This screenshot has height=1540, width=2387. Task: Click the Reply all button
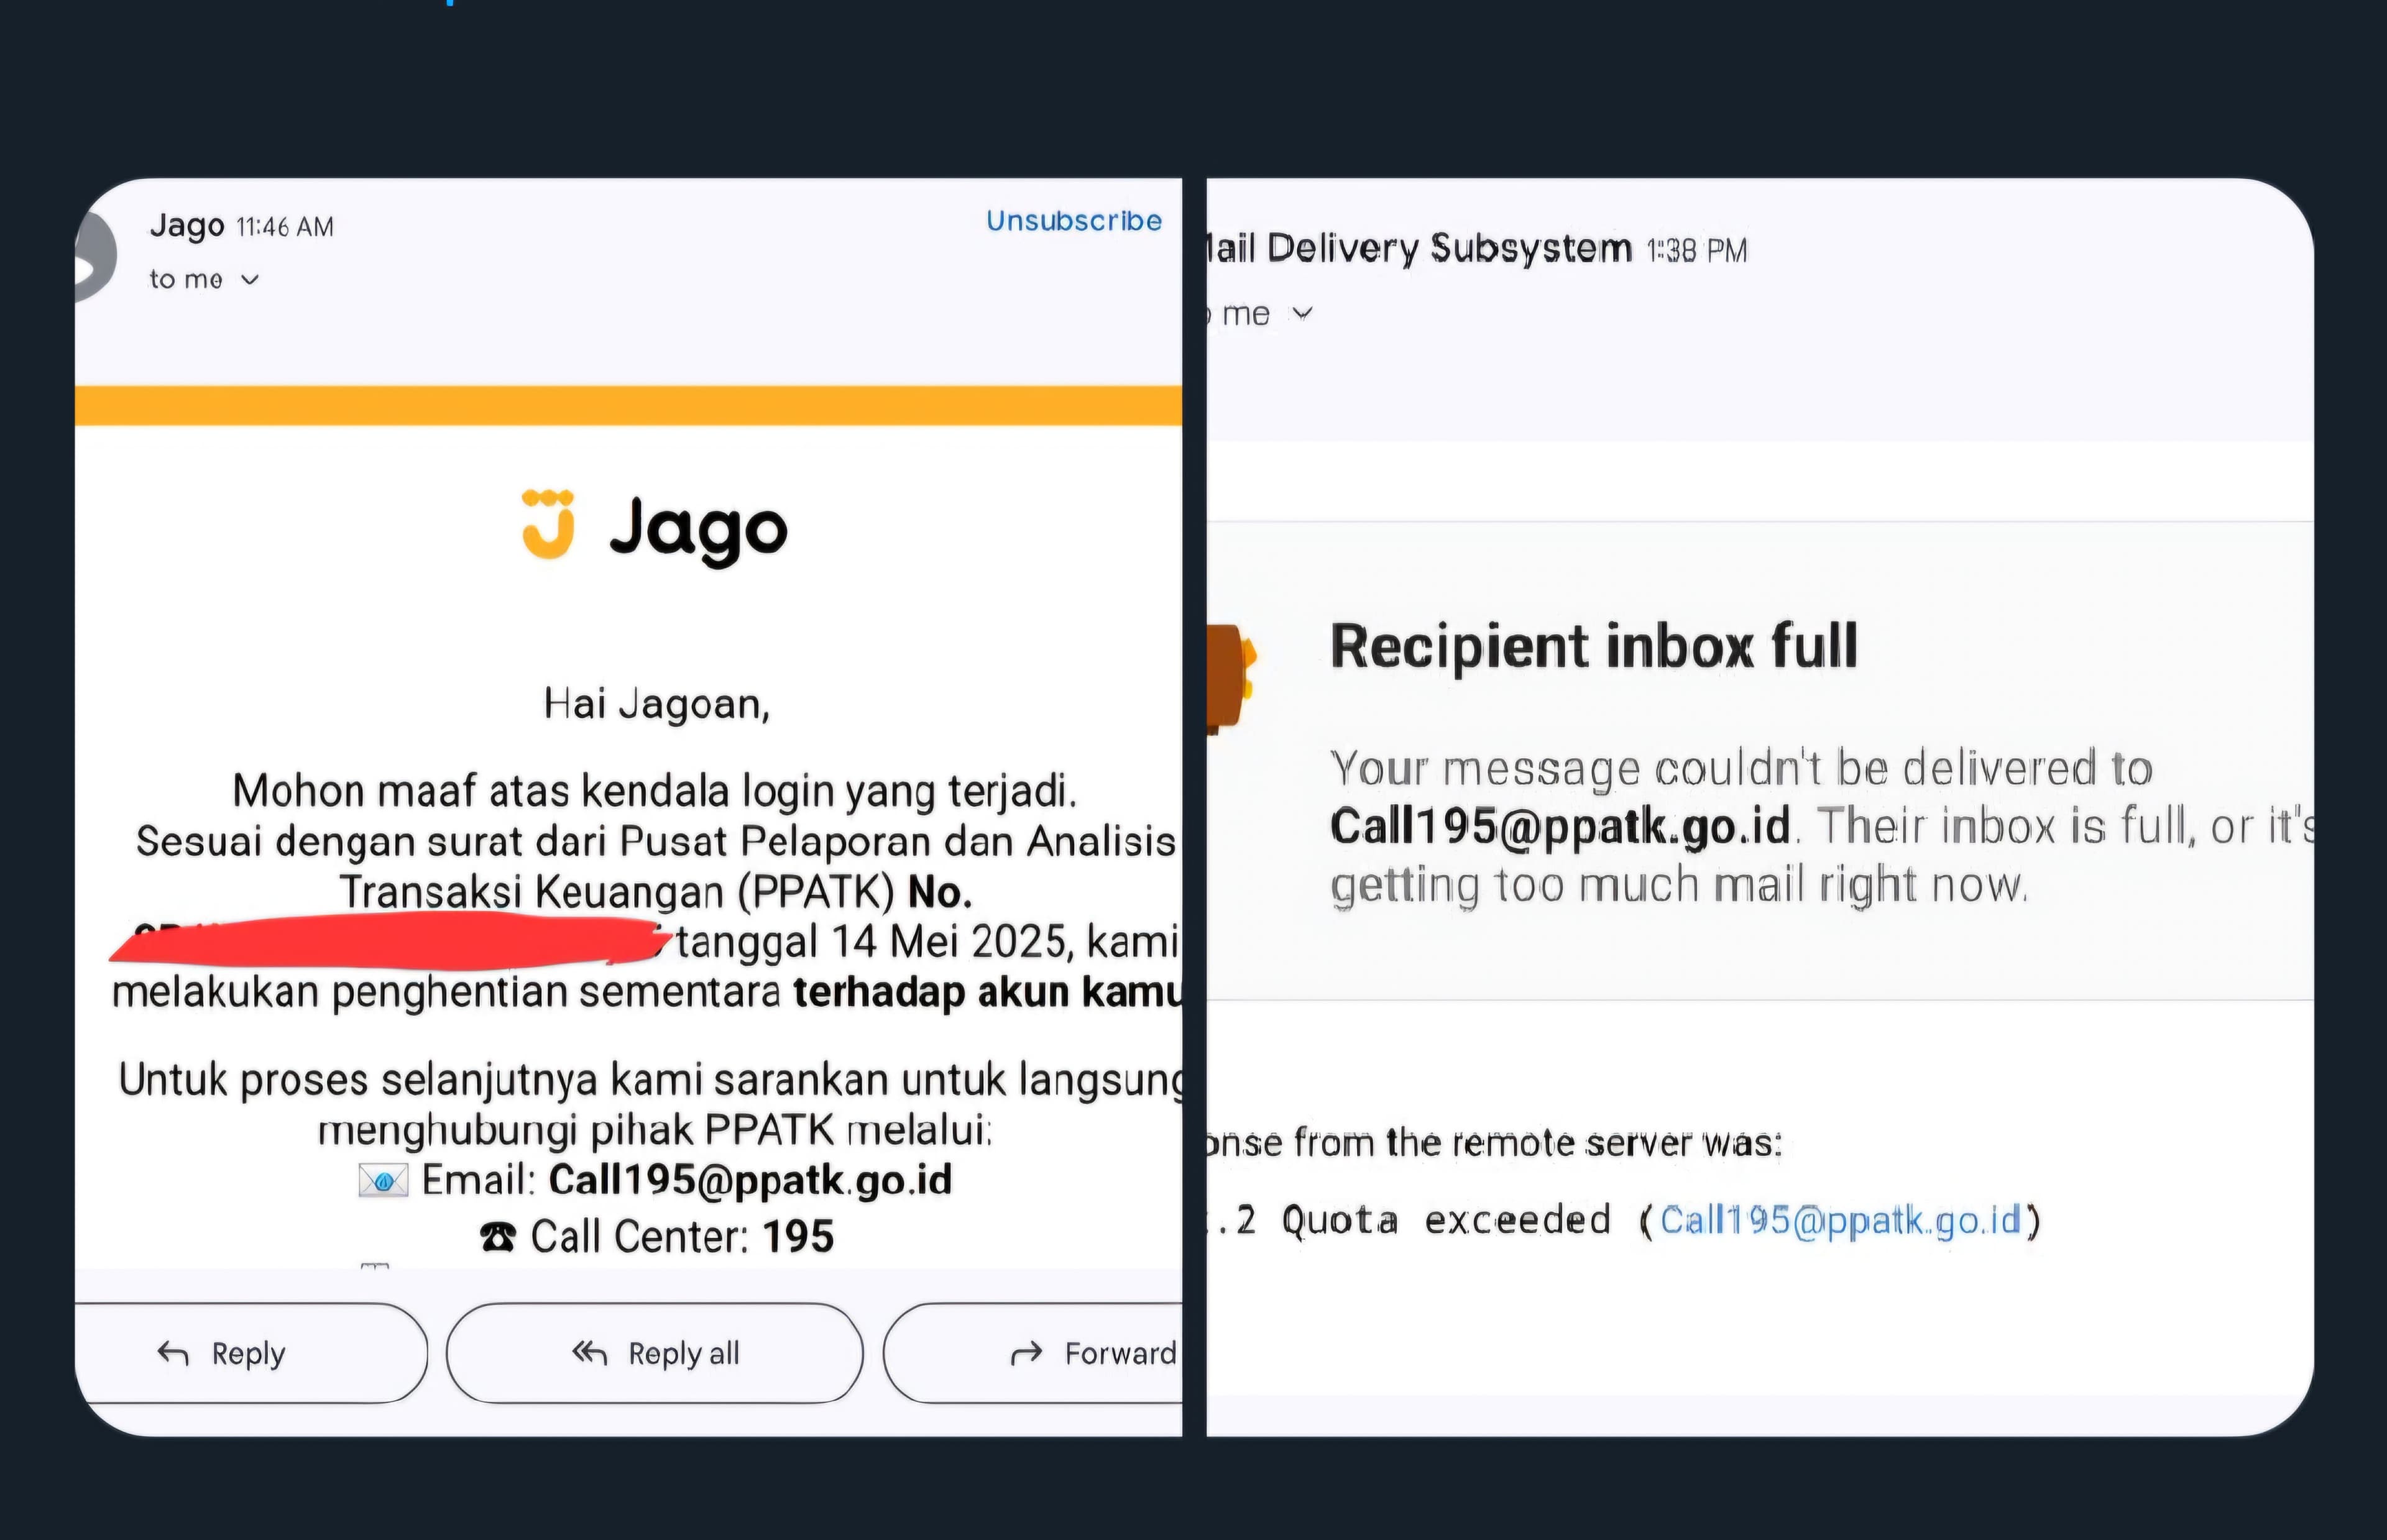[655, 1353]
